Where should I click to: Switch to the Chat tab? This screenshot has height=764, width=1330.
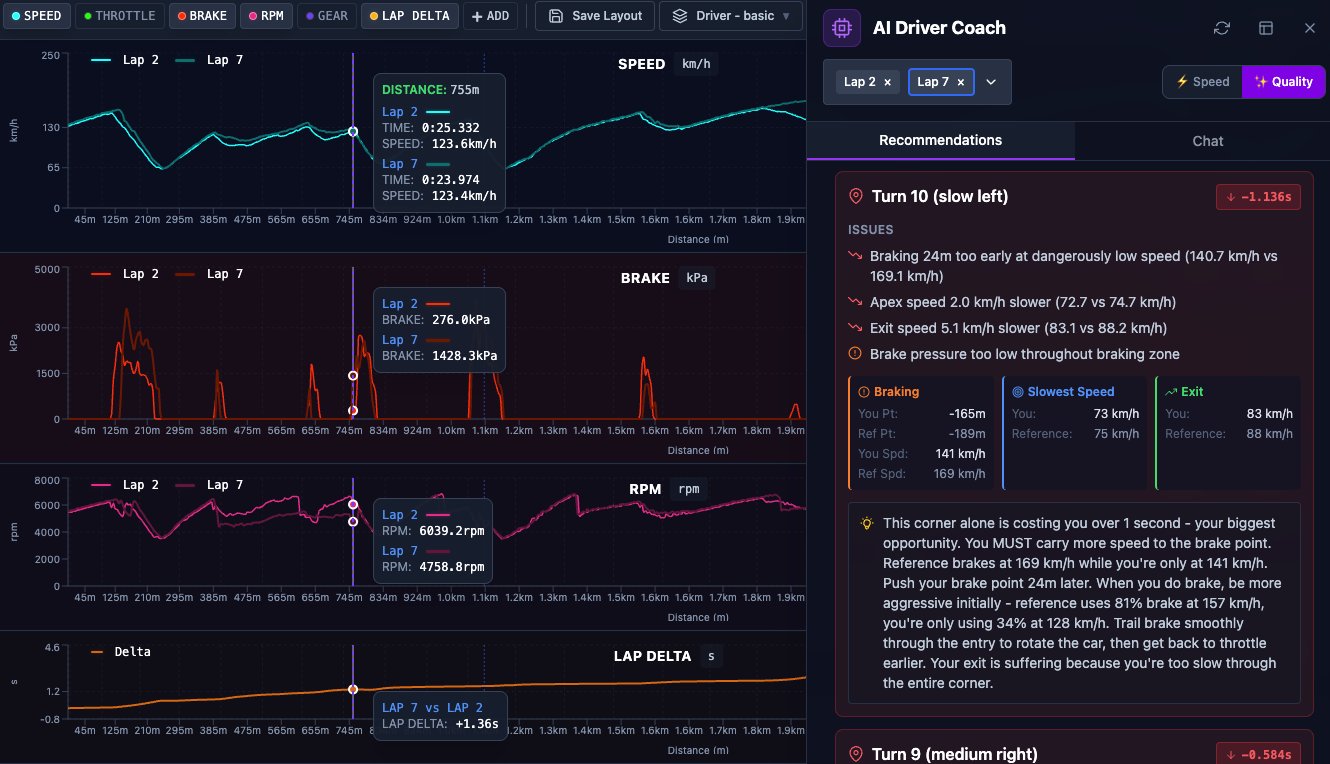tap(1206, 140)
